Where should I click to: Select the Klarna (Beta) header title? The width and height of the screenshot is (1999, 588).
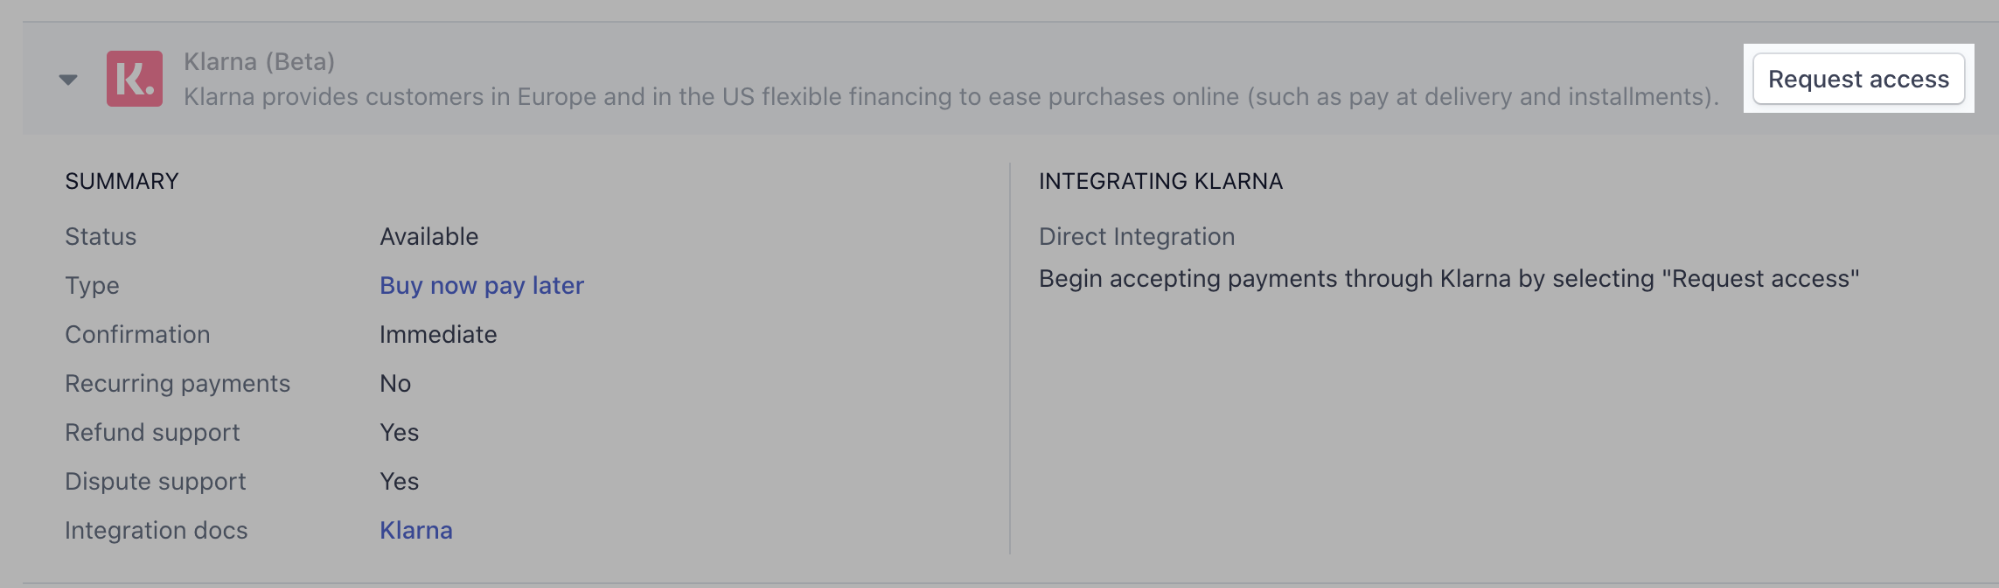point(257,60)
